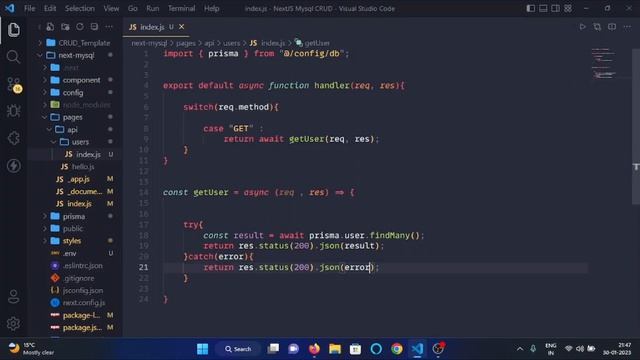Open the Help menu
The width and height of the screenshot is (640, 360).
coord(211,8)
